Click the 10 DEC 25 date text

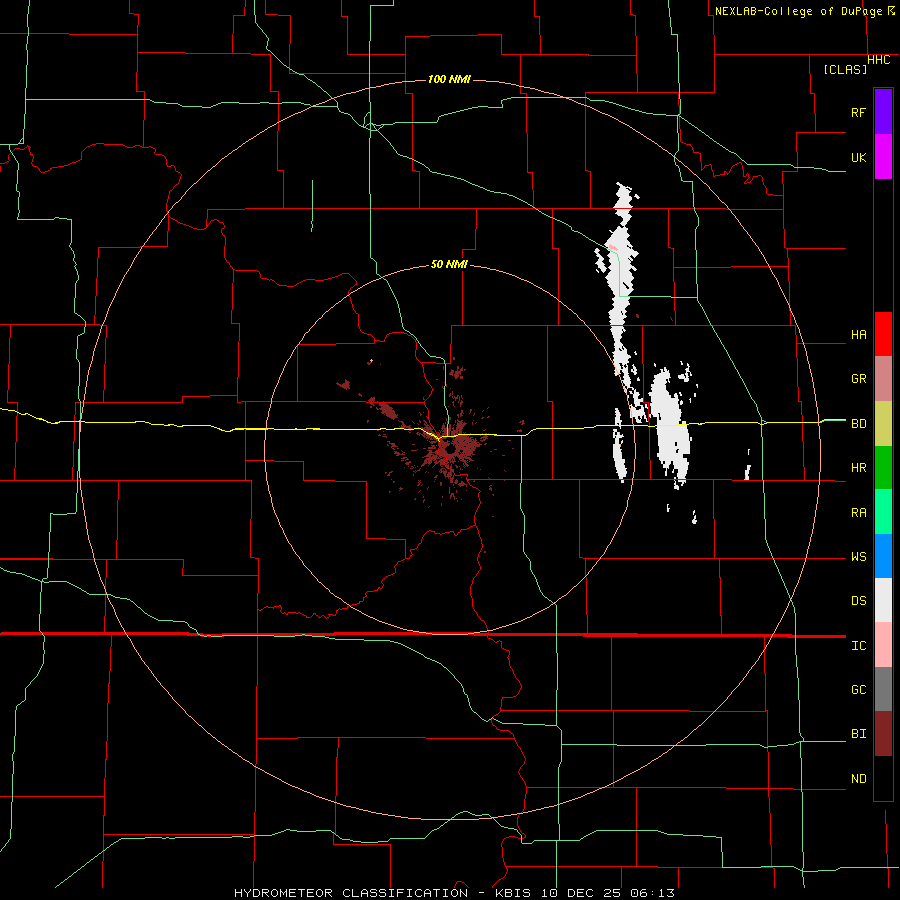tap(583, 893)
